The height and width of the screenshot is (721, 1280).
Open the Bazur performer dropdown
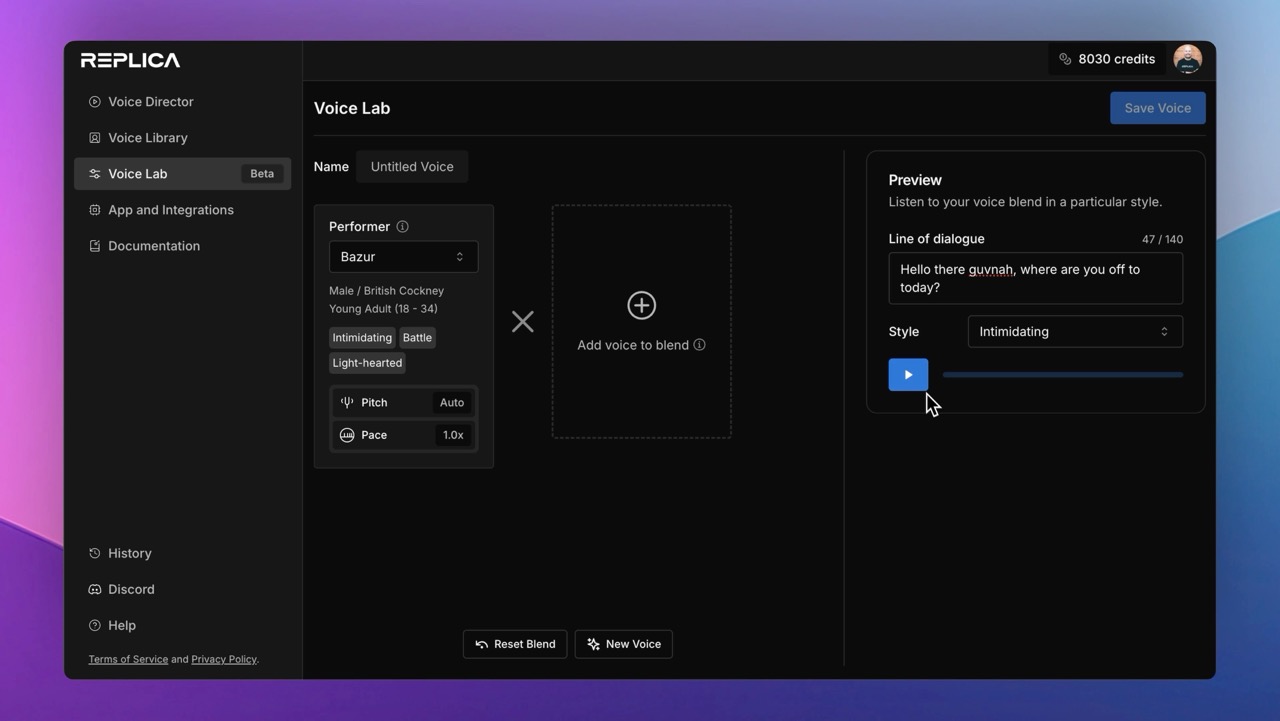(403, 256)
